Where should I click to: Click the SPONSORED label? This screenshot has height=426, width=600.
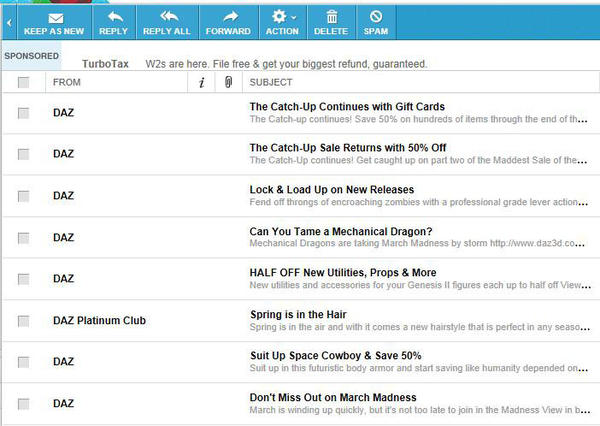(x=31, y=56)
